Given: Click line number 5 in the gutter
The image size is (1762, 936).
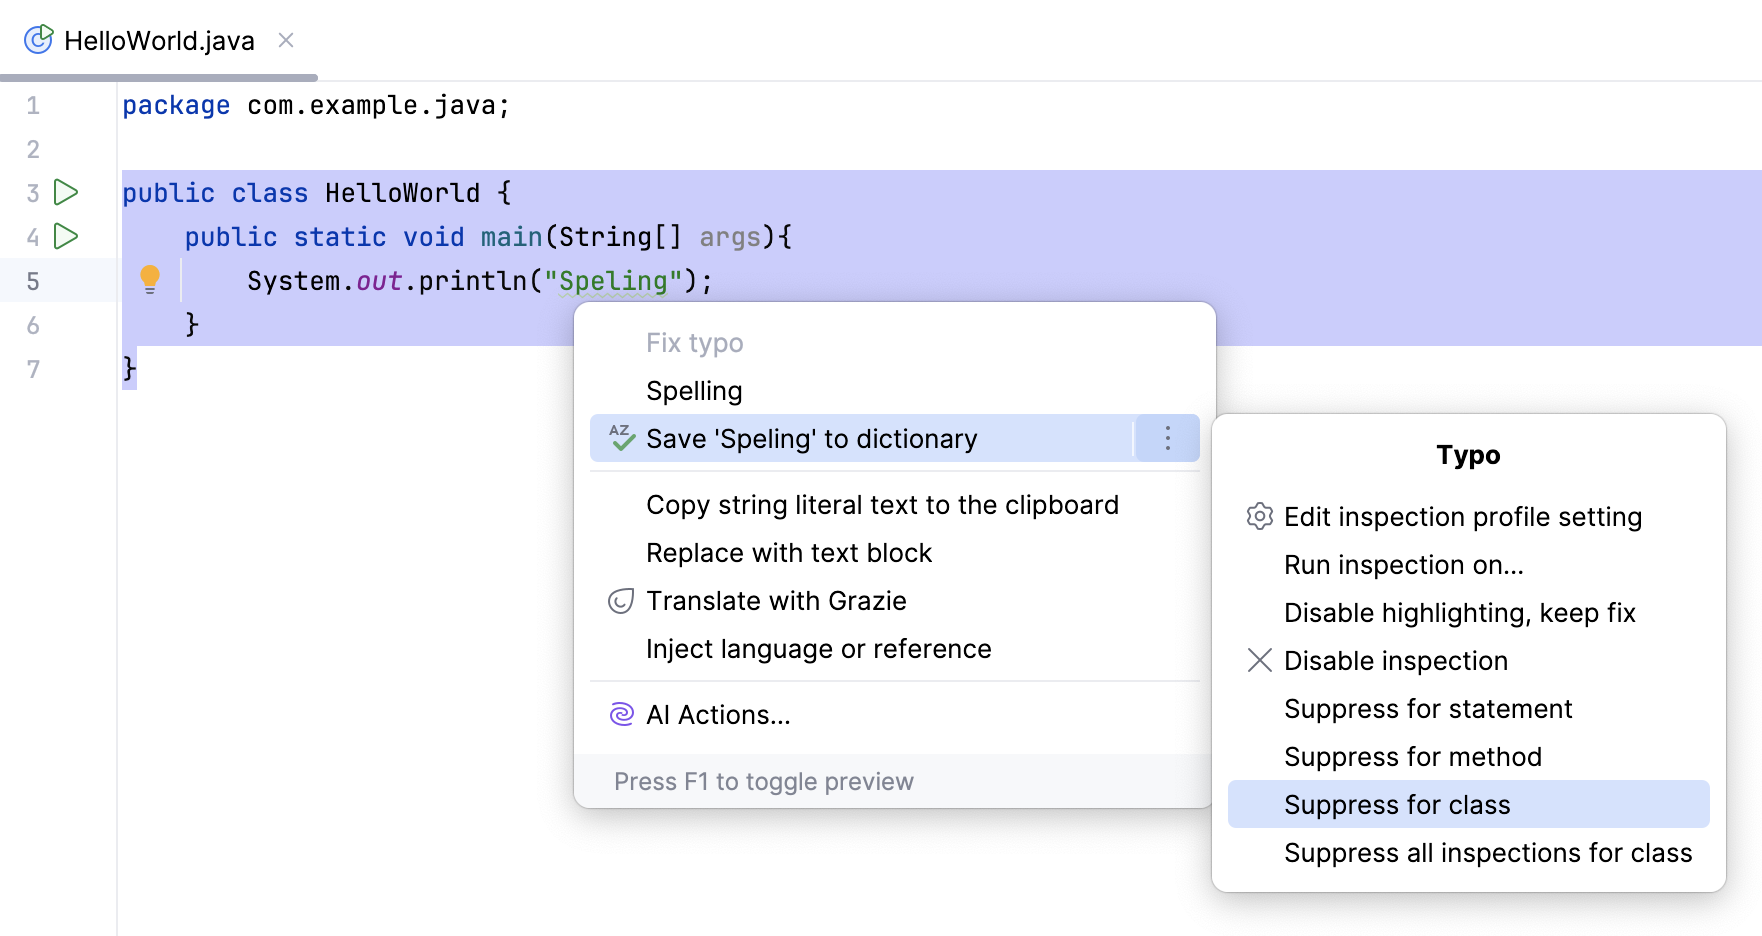Looking at the screenshot, I should coord(33,280).
